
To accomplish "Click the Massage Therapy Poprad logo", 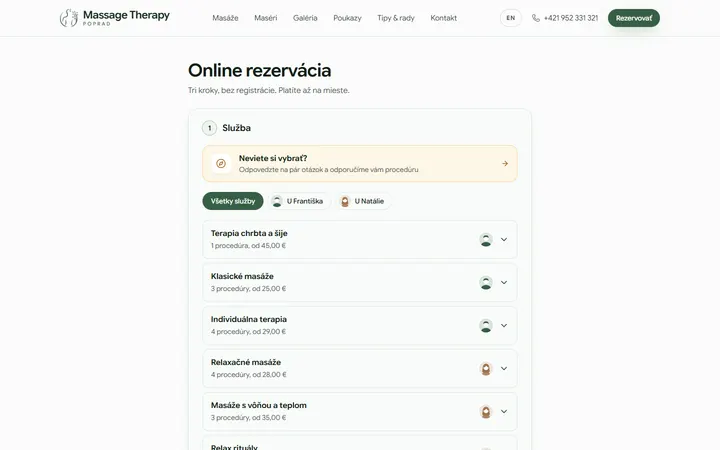I will pos(114,18).
